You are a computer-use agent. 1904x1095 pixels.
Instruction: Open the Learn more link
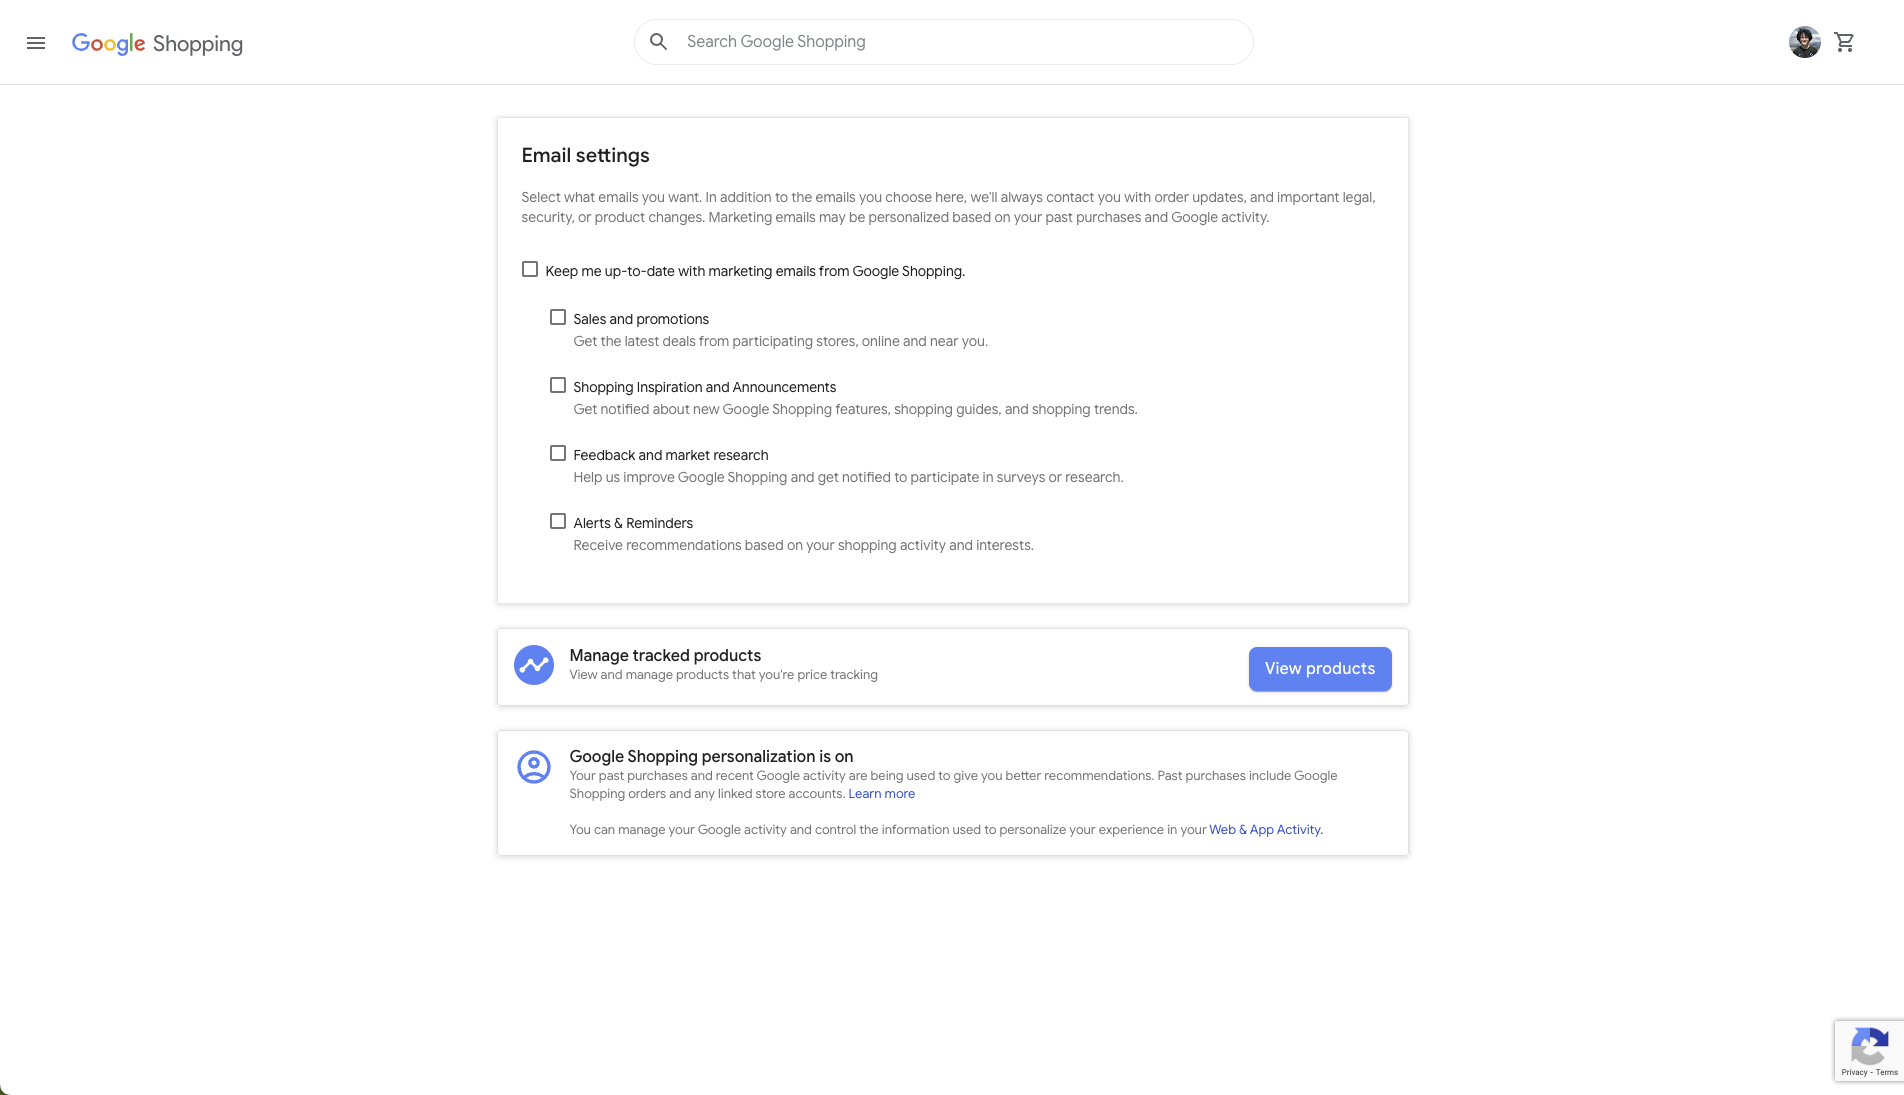(x=881, y=794)
